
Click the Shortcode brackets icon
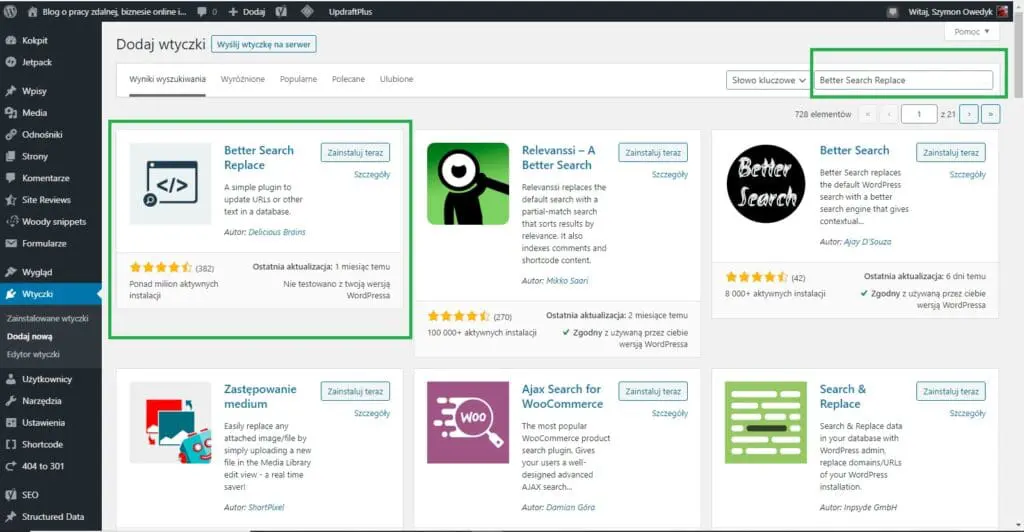point(10,445)
